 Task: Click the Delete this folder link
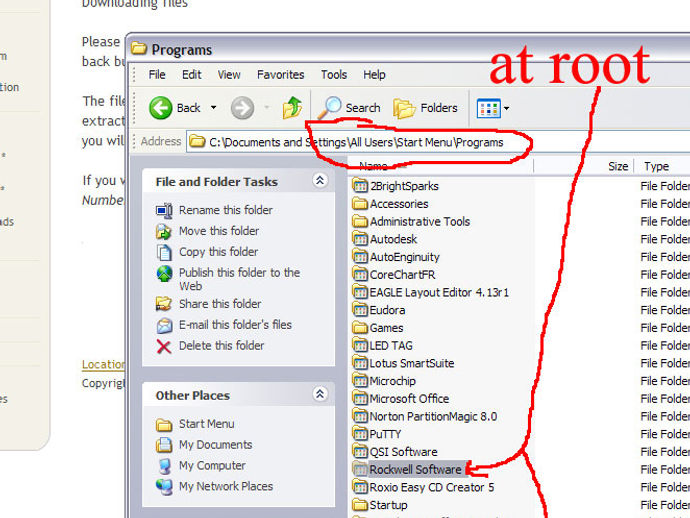[221, 345]
